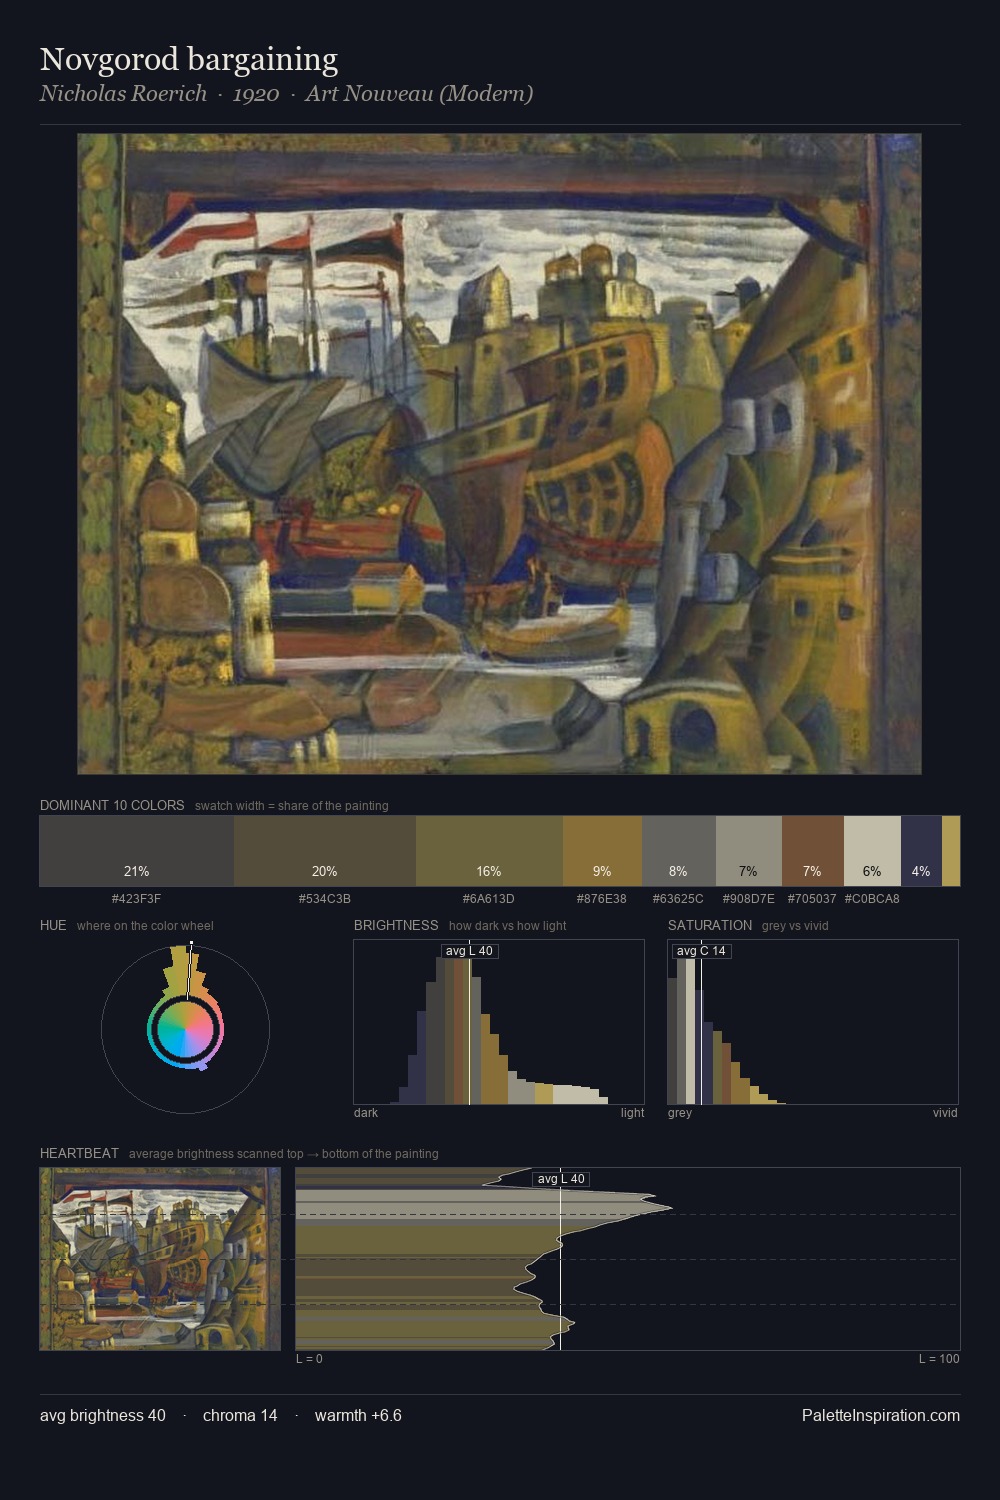This screenshot has width=1000, height=1500.
Task: Click the 'L = 100' axis label
Action: (939, 1359)
